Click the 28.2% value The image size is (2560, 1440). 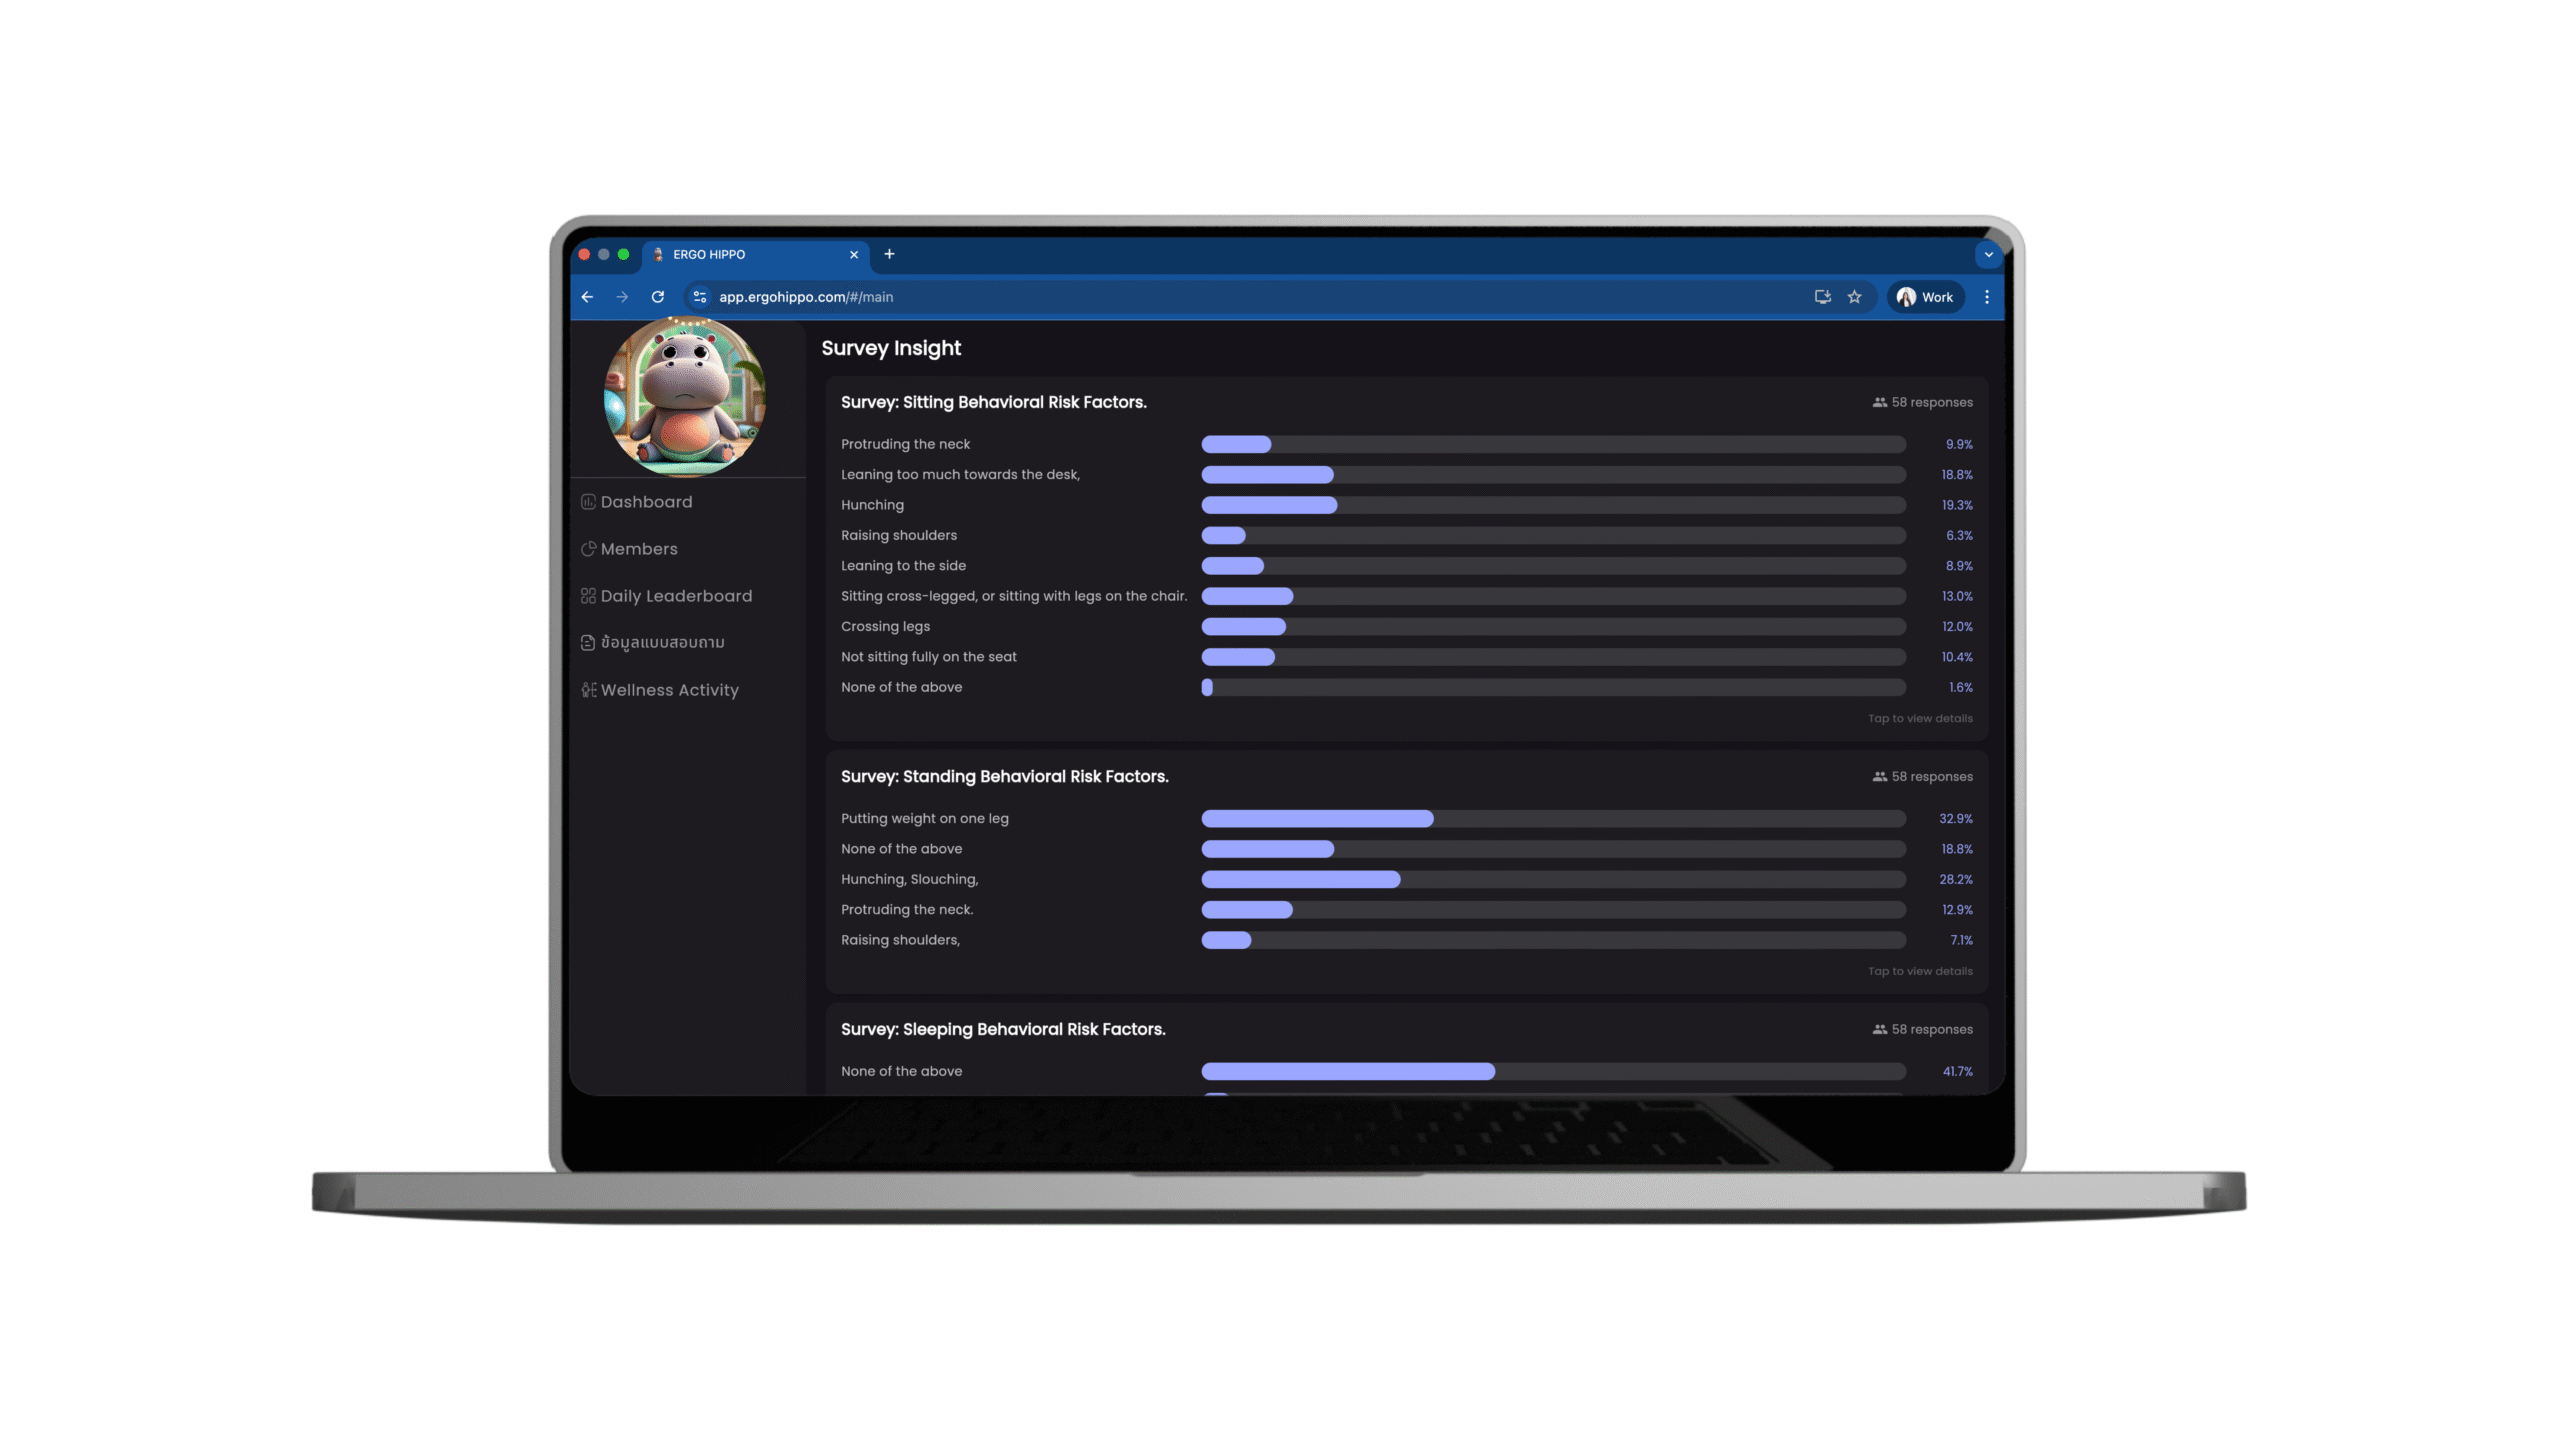point(1955,879)
